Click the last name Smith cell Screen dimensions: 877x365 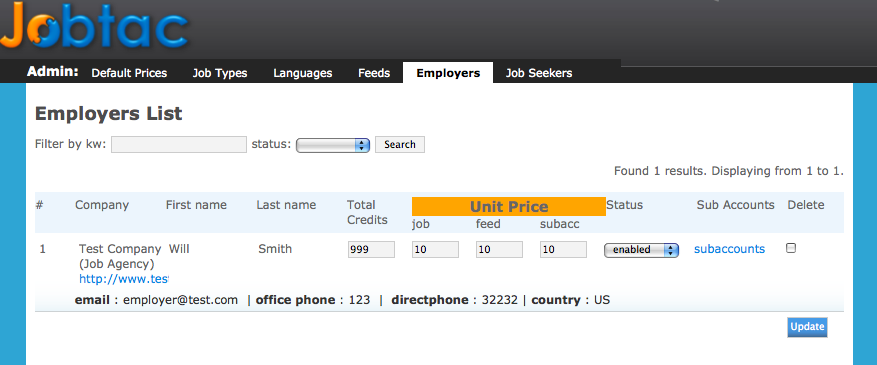pos(275,249)
